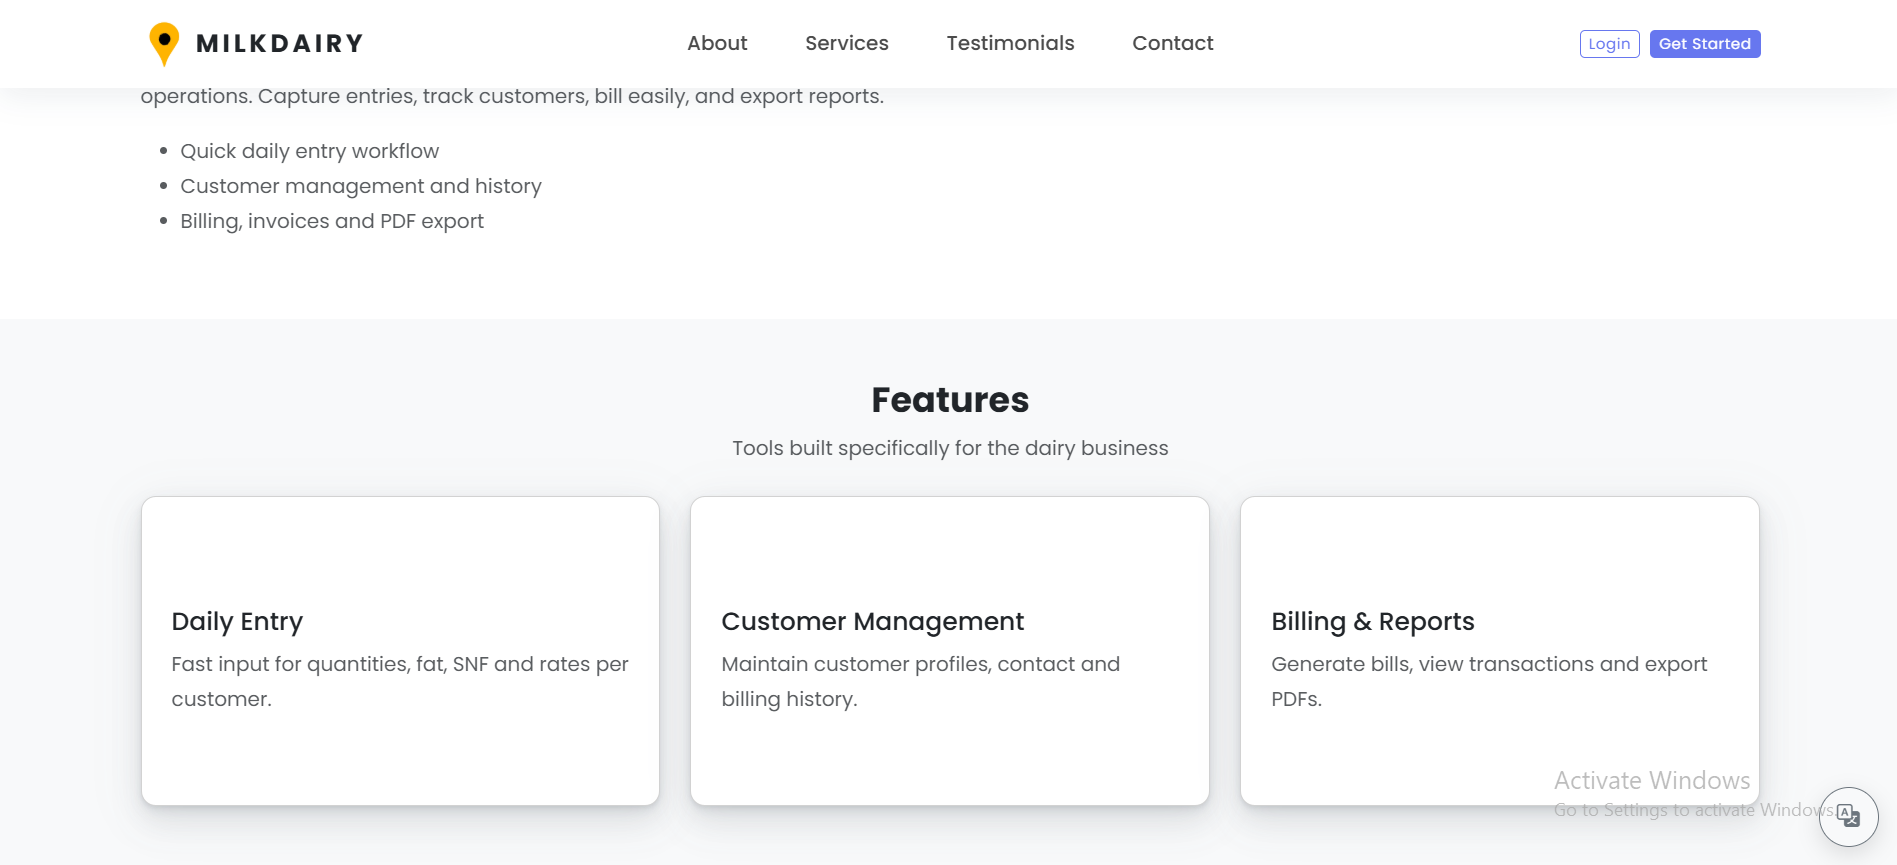Image resolution: width=1897 pixels, height=865 pixels.
Task: Click the Get Started button
Action: (1704, 44)
